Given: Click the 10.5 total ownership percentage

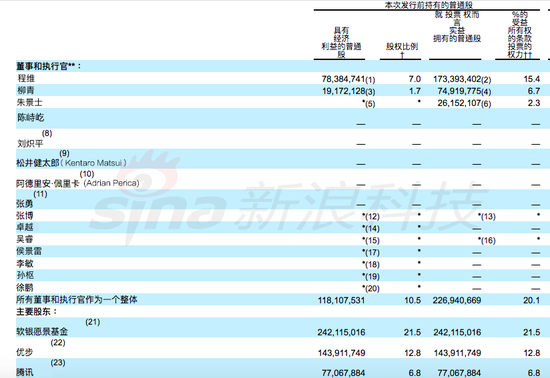Looking at the screenshot, I should tap(412, 301).
